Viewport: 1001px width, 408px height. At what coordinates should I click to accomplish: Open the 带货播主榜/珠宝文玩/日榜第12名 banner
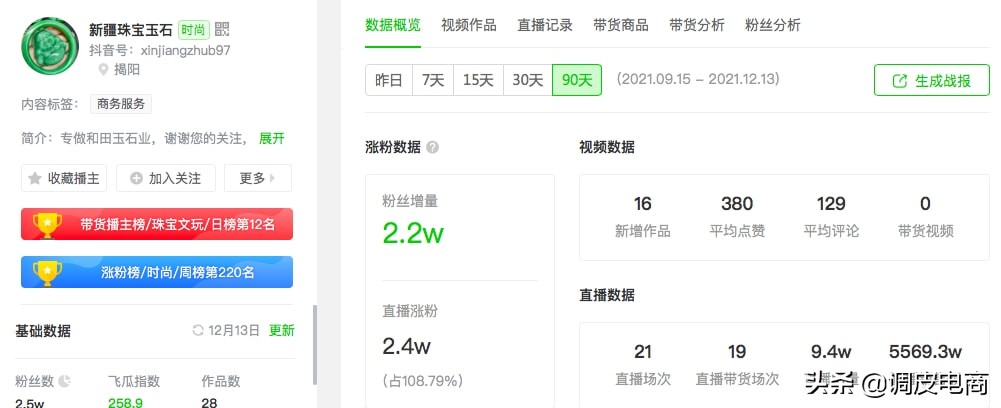coord(157,224)
